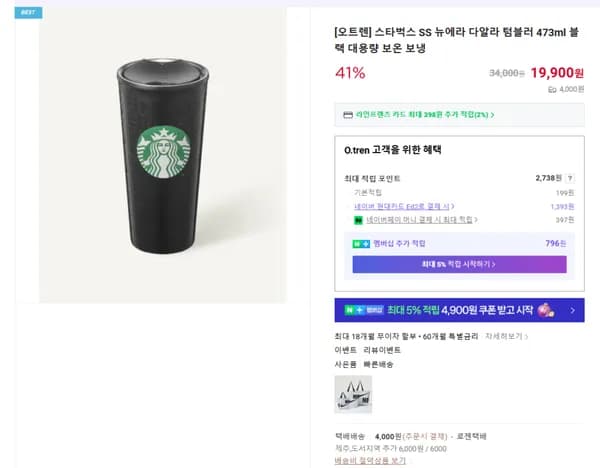Viewport: 600px width, 468px height.
Task: Open the shipping fee saving products link
Action: click(x=369, y=461)
